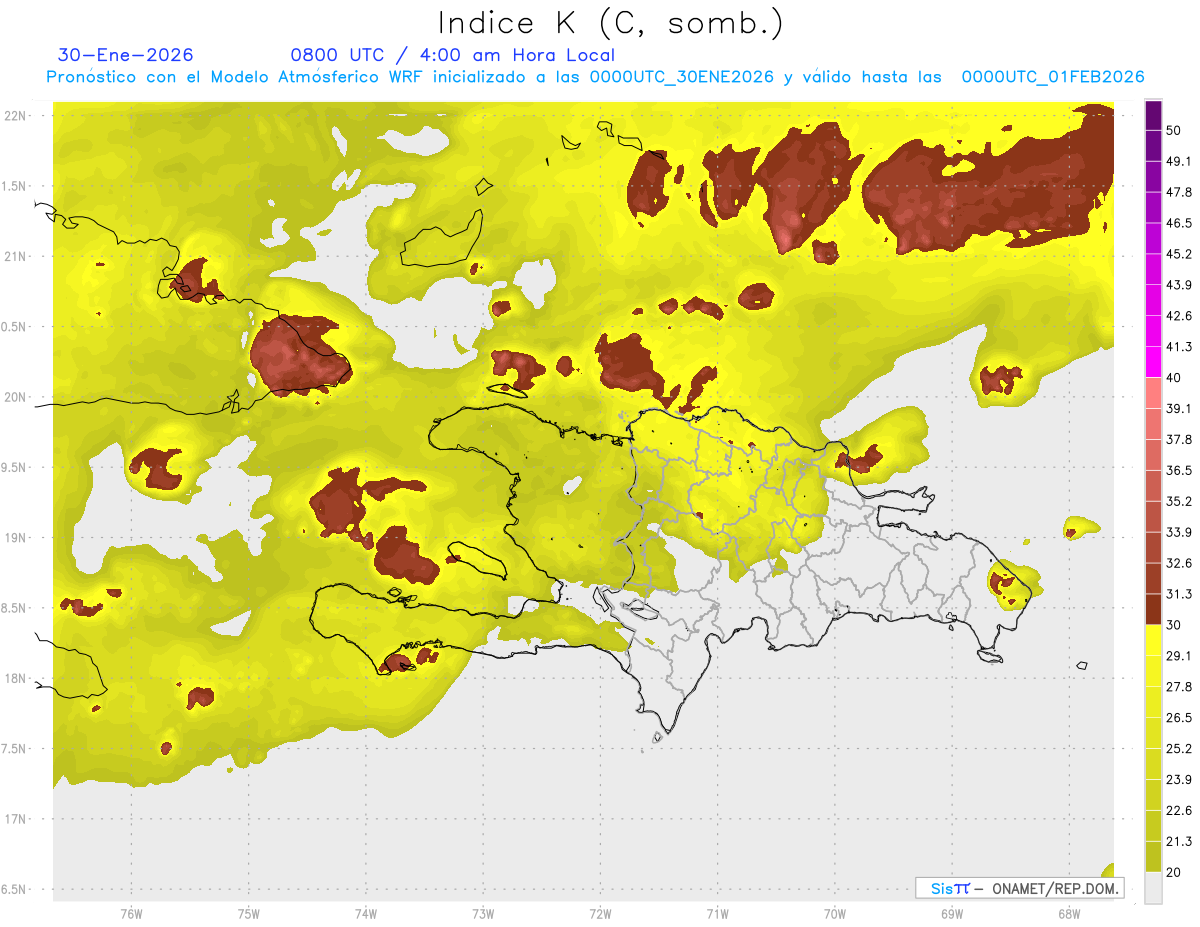Click the "21.3" colorbar value
Image resolution: width=1200 pixels, height=927 pixels.
coord(1178,842)
